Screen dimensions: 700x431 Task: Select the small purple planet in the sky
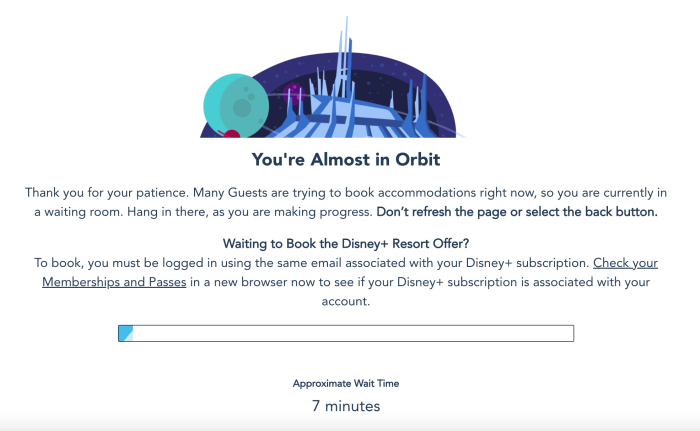tap(293, 93)
